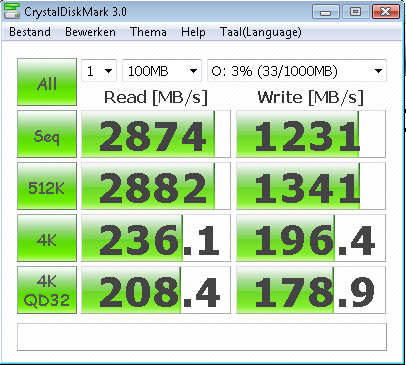Click the CrystalDiskMark title bar icon
Screen dimensions: 406x365
[x=12, y=11]
